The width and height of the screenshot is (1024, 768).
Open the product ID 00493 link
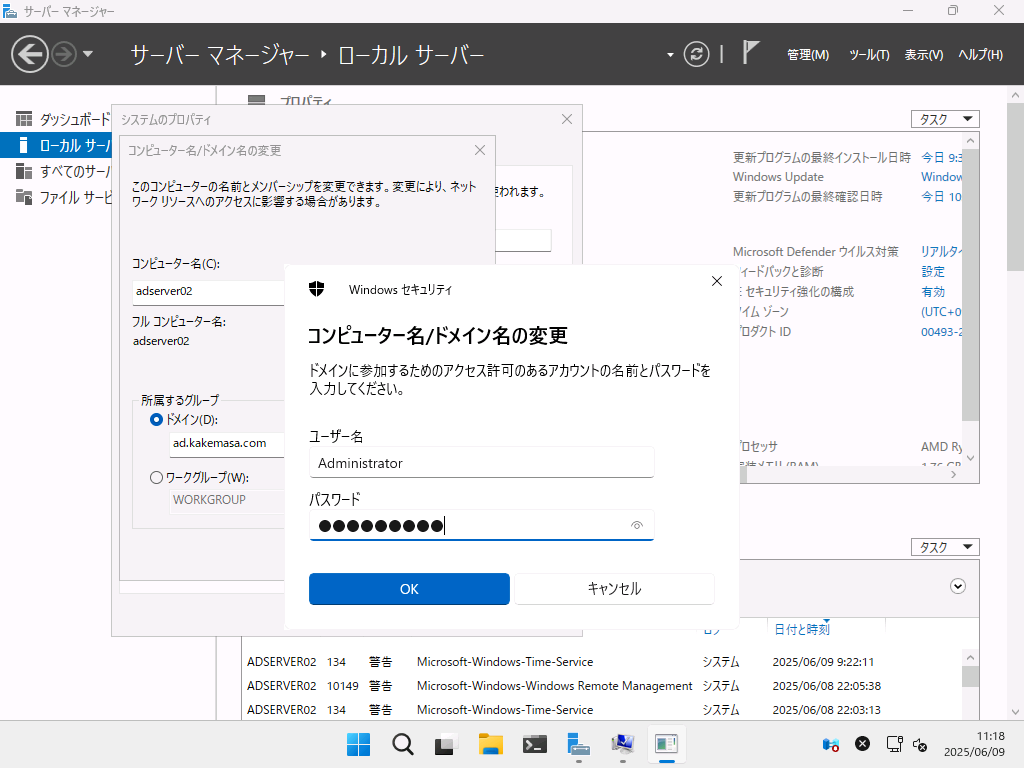click(941, 332)
